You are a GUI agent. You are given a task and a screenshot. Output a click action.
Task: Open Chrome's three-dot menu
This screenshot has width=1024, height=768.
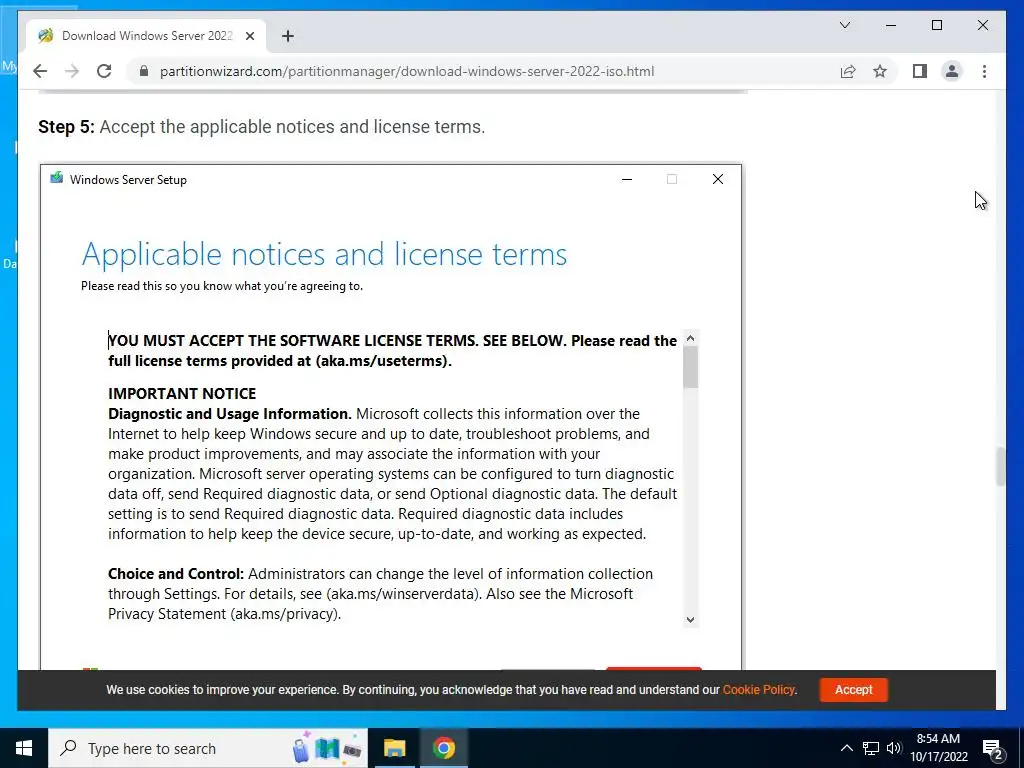(984, 71)
